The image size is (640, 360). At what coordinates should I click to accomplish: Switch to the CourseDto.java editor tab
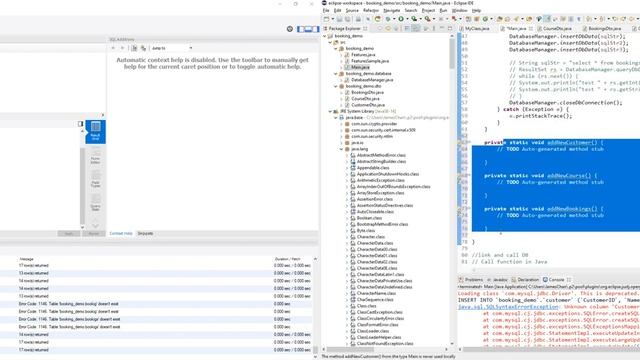coord(554,29)
